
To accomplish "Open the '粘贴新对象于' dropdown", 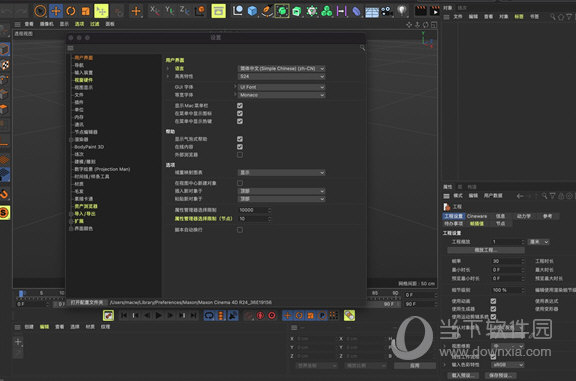I will click(x=281, y=199).
